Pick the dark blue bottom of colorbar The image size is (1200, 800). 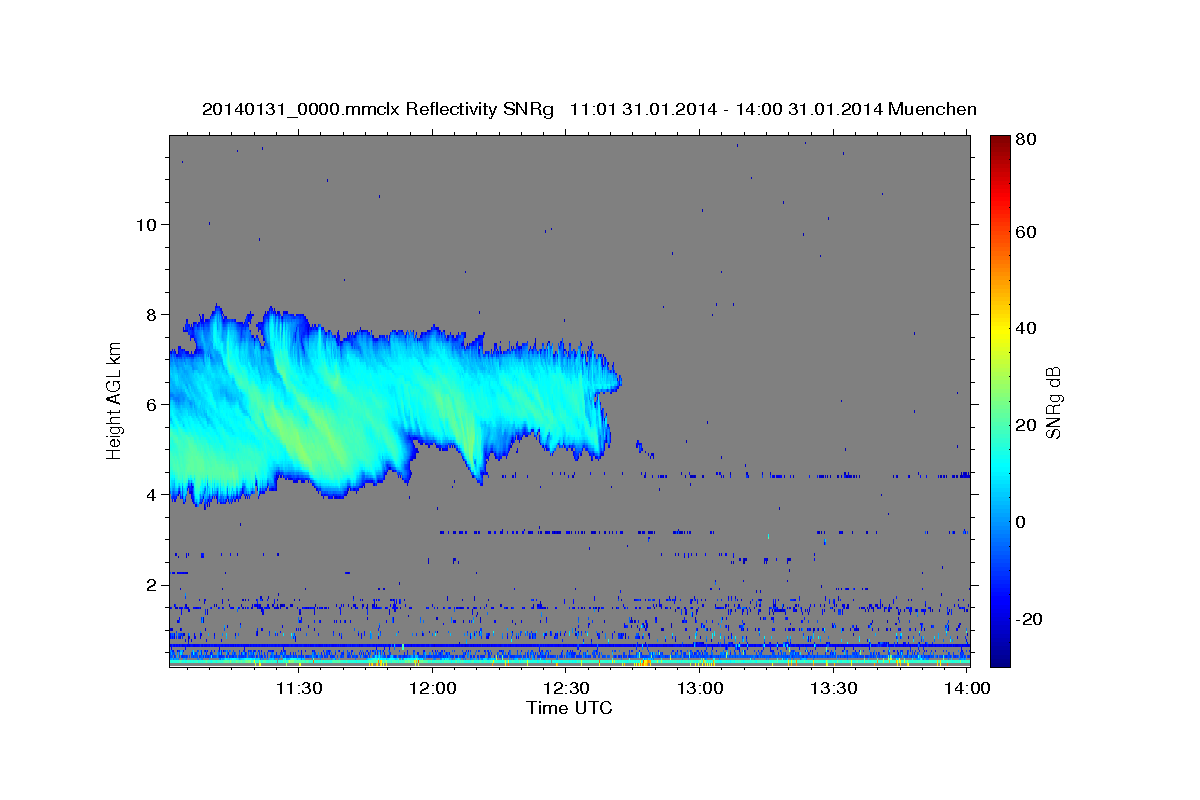point(1000,659)
